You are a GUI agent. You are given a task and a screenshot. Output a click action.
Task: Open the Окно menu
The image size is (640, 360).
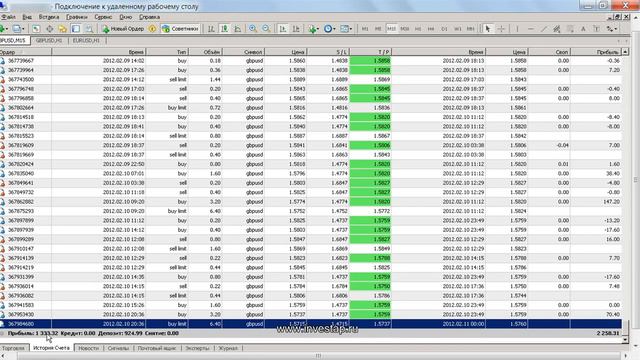pos(126,17)
